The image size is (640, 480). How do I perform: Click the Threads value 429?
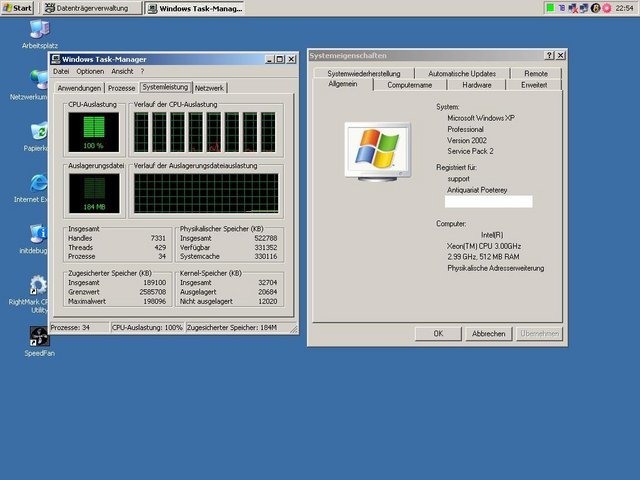(x=160, y=247)
